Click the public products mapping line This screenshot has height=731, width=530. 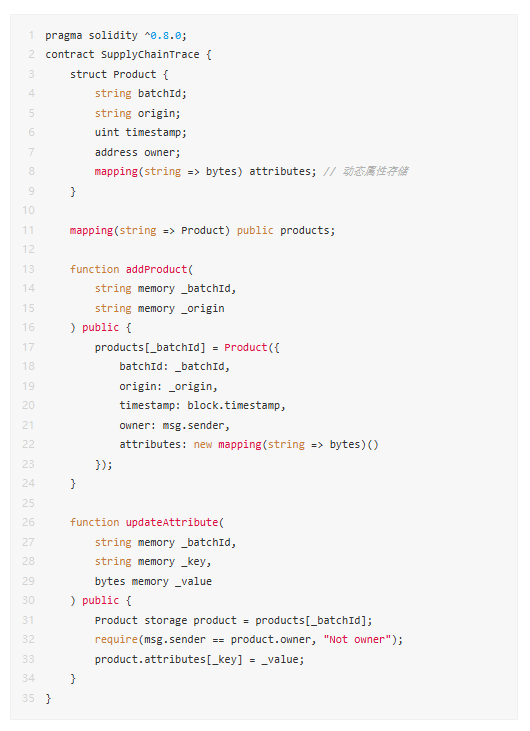coord(202,230)
